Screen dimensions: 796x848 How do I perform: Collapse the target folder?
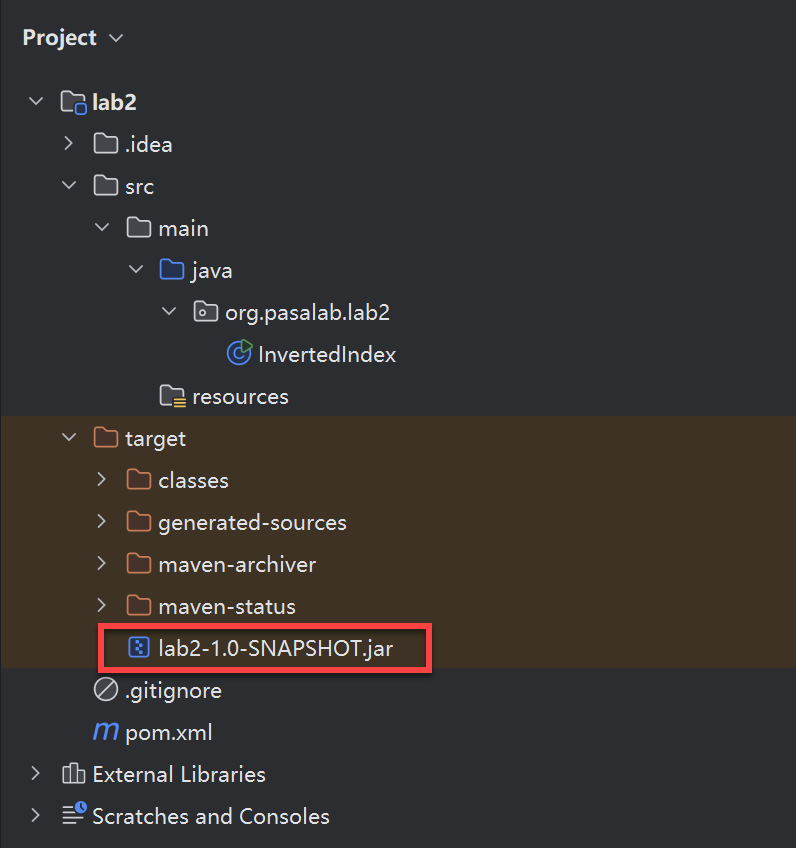pos(69,437)
